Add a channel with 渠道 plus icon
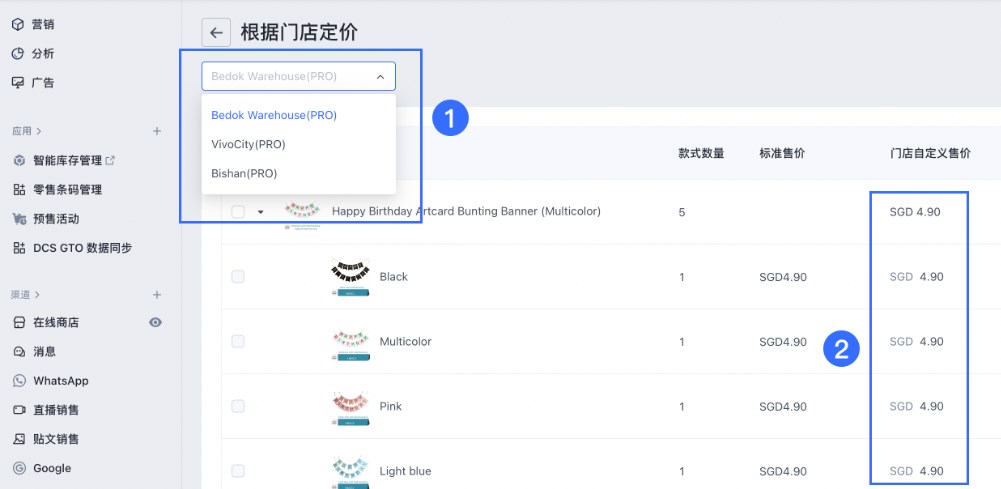Viewport: 1001px width, 489px height. pyautogui.click(x=157, y=294)
